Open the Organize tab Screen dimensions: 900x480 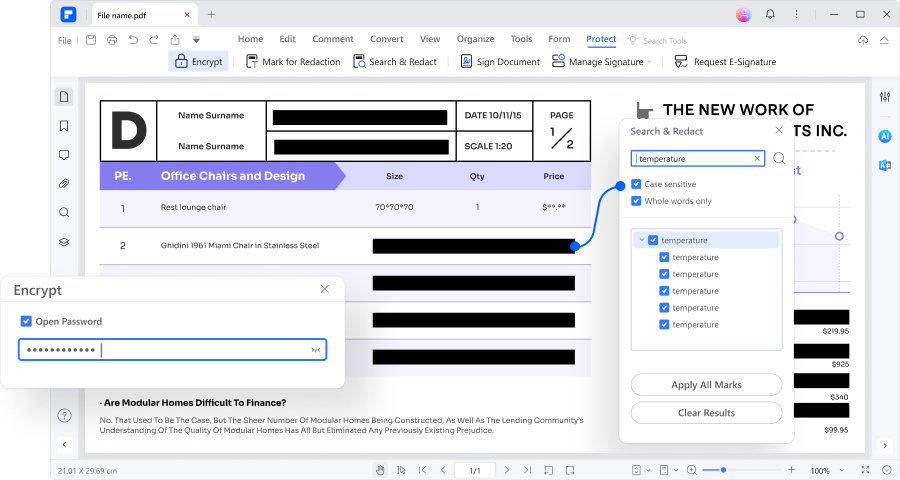475,39
